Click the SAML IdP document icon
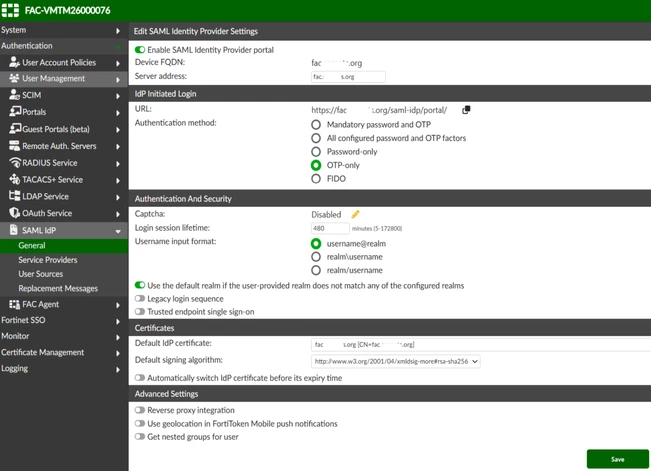This screenshot has width=651, height=471. point(14,230)
